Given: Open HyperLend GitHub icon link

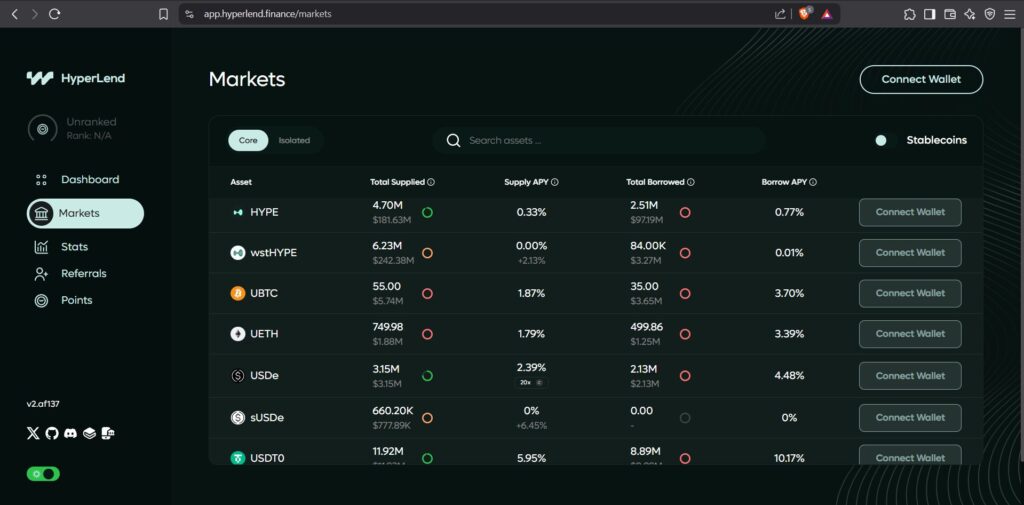Looking at the screenshot, I should click(x=52, y=433).
